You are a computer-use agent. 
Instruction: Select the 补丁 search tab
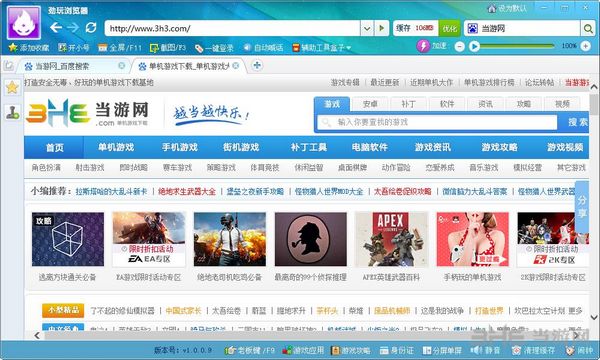coord(408,104)
